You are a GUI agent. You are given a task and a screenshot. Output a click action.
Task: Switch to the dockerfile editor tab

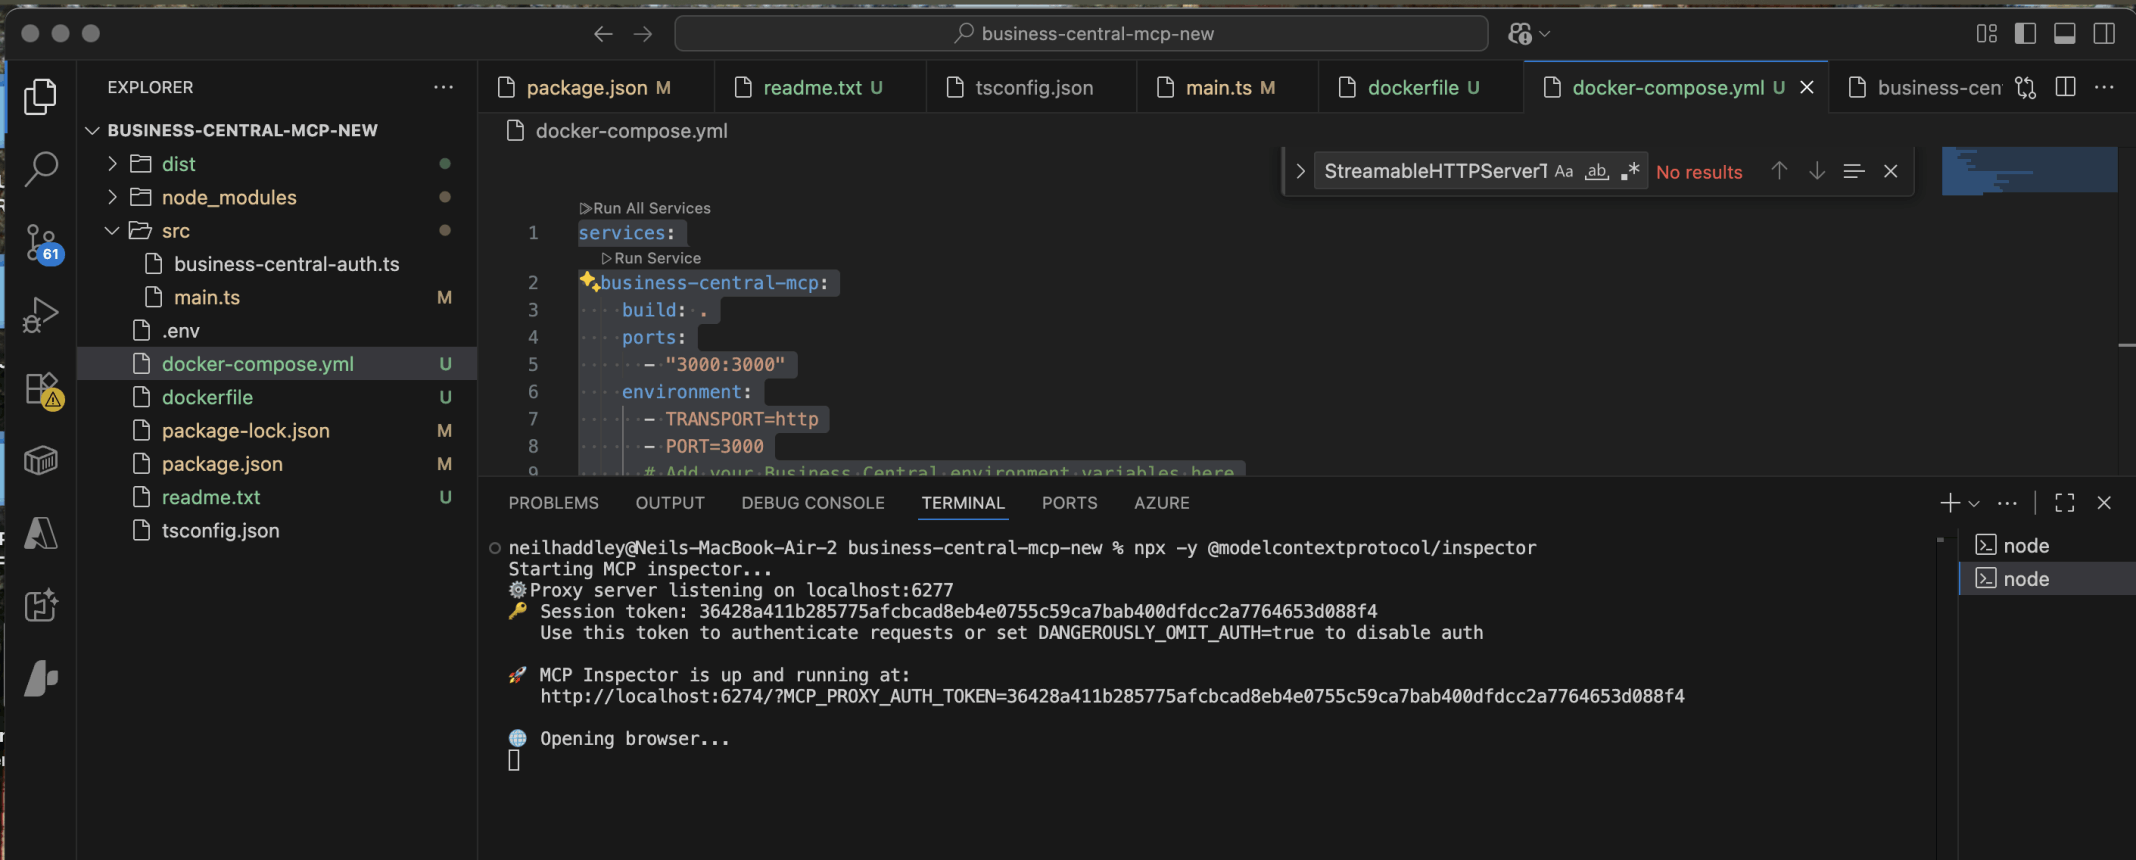click(1421, 88)
